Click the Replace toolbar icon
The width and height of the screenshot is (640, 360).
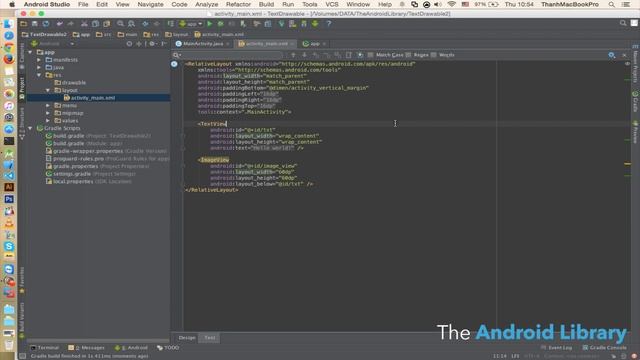point(131,24)
